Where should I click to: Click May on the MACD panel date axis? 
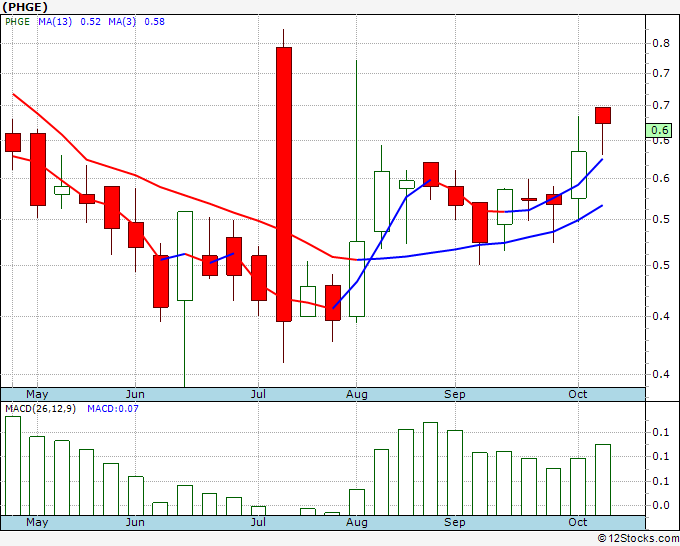[x=37, y=522]
